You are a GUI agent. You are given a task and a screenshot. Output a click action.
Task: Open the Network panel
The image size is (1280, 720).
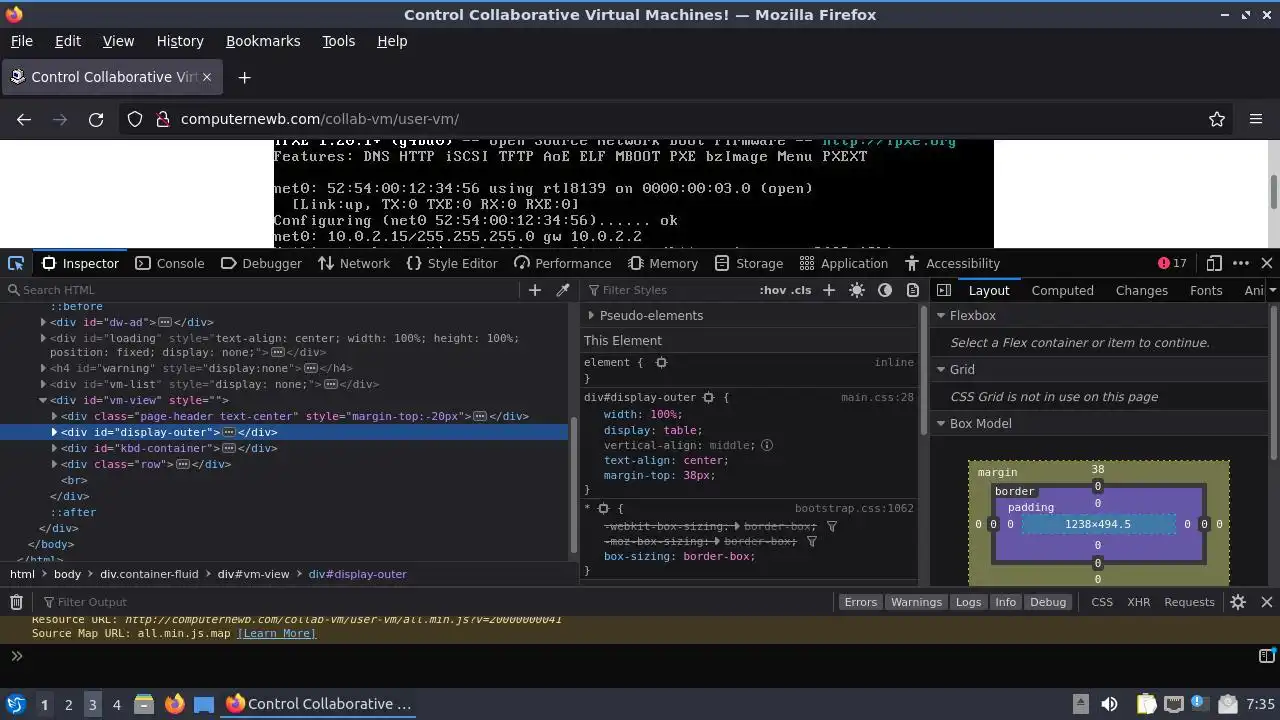pyautogui.click(x=353, y=263)
